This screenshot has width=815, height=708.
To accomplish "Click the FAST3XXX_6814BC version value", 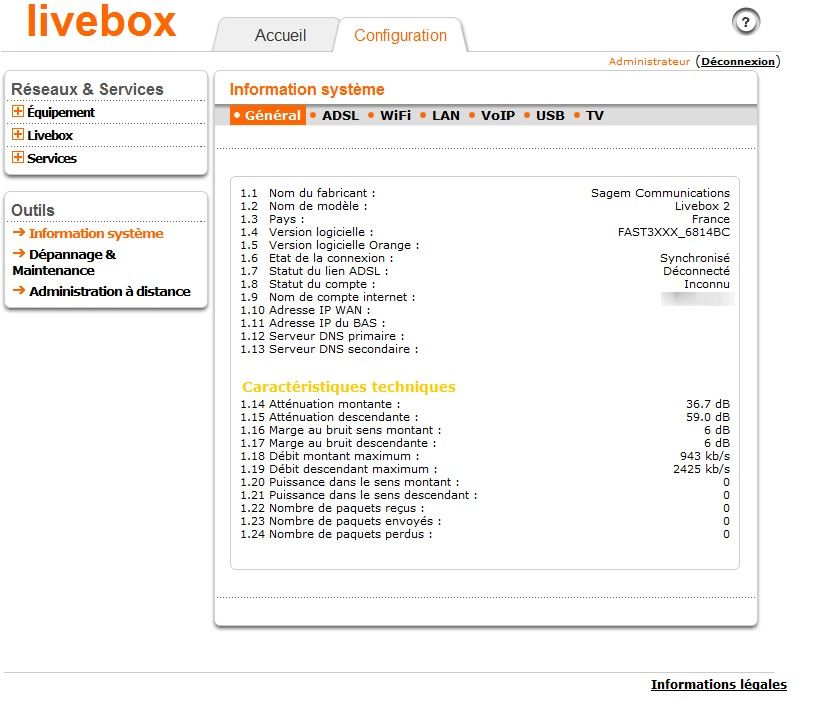I will (674, 232).
